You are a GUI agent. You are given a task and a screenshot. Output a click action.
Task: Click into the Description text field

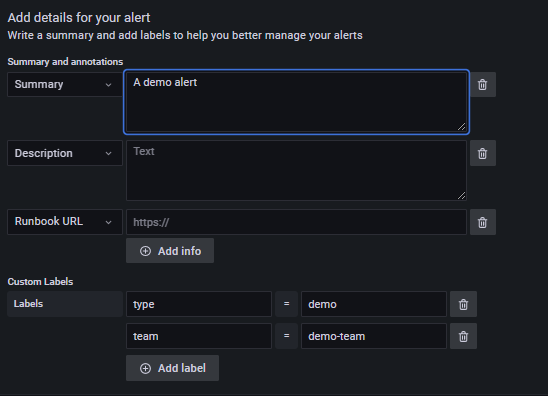pyautogui.click(x=296, y=171)
